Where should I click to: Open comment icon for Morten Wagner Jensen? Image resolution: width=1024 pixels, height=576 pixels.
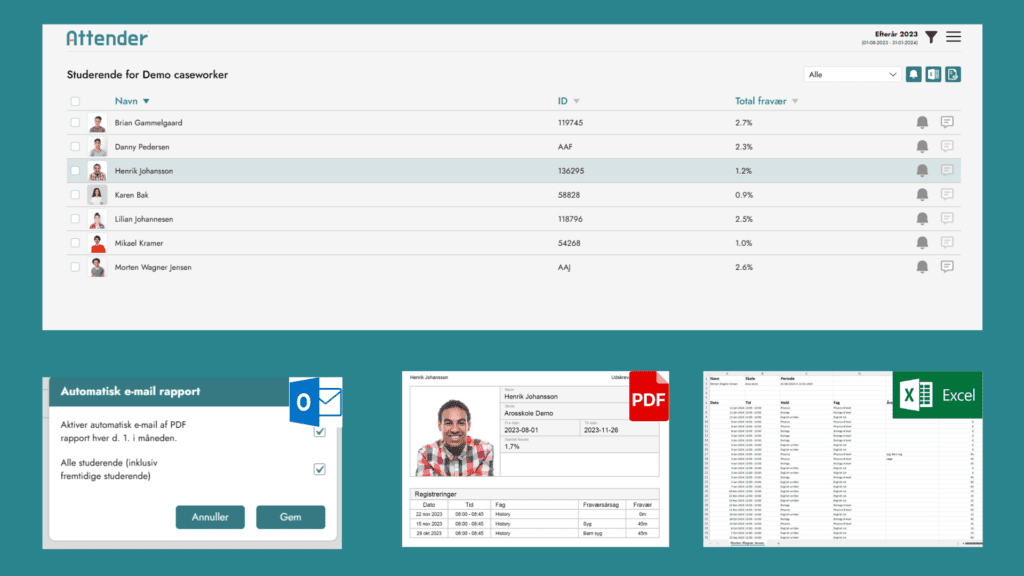(x=946, y=267)
